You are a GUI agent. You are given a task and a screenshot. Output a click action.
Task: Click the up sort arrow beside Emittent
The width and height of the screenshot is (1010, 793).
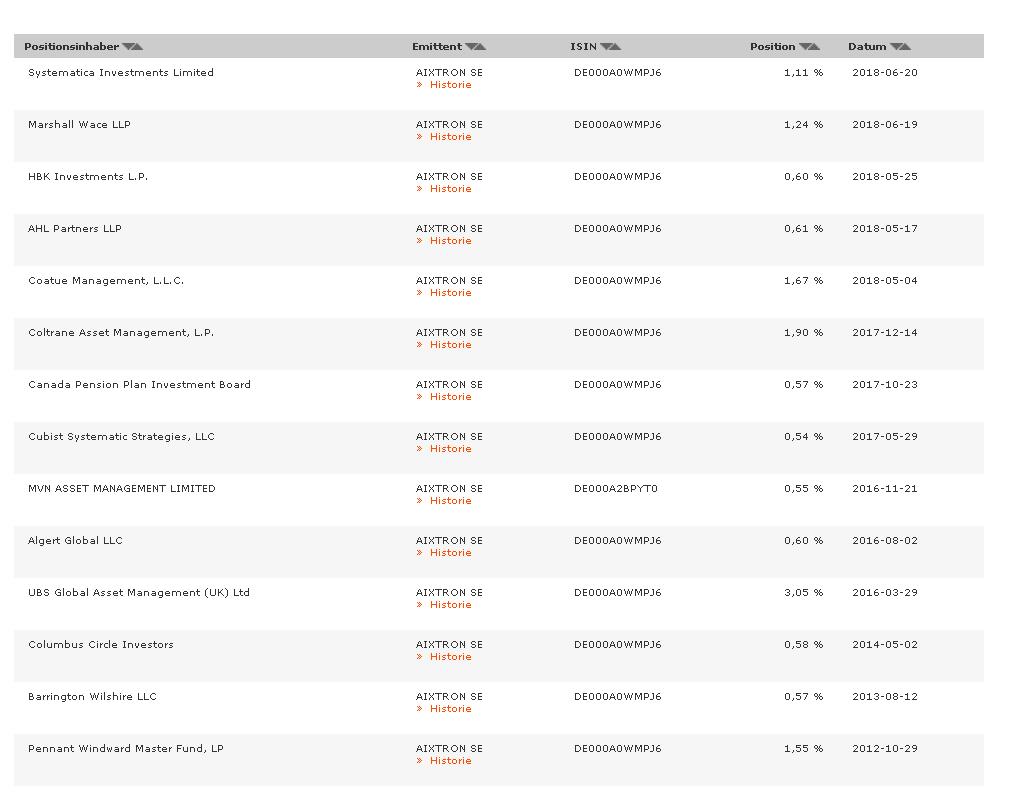(x=480, y=47)
